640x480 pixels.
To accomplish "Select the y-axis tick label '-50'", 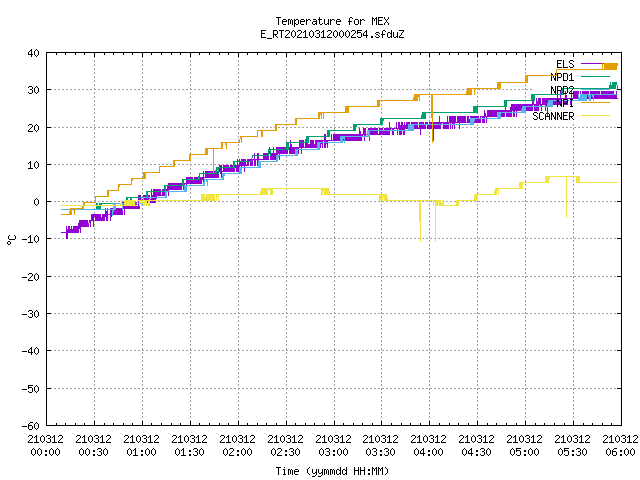I will pos(31,389).
